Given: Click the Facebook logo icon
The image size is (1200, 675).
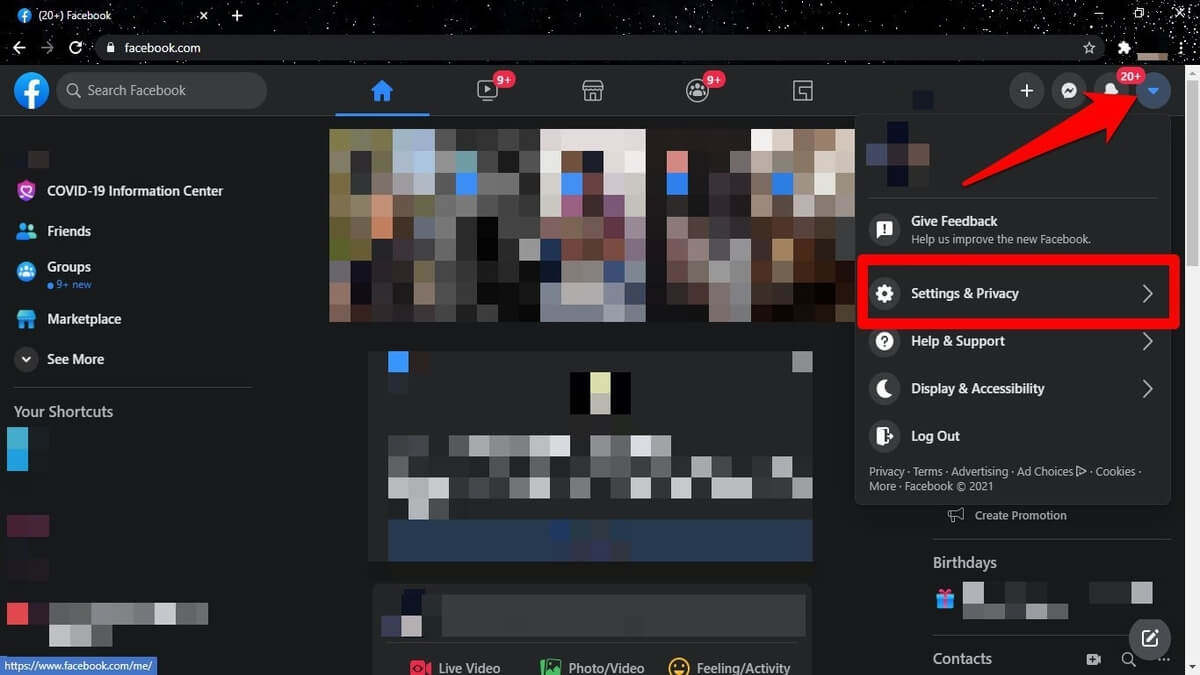Looking at the screenshot, I should pyautogui.click(x=32, y=91).
